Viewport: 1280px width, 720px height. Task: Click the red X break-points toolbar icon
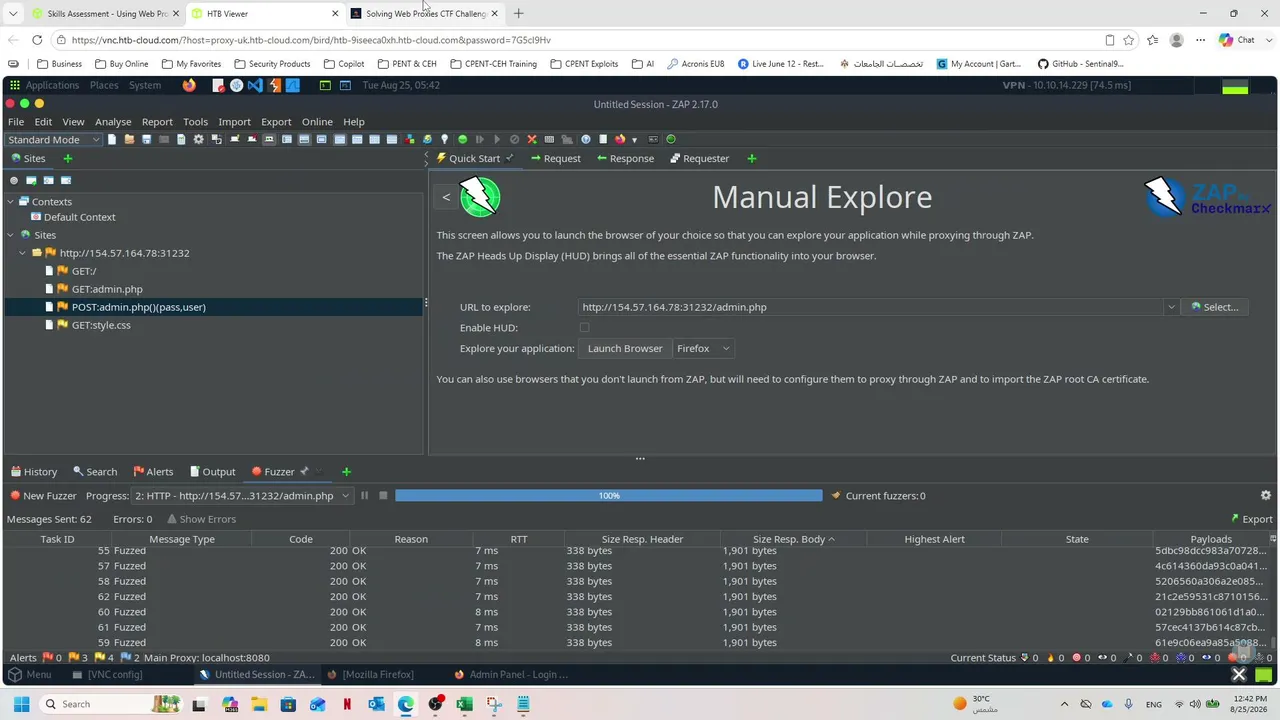532,140
